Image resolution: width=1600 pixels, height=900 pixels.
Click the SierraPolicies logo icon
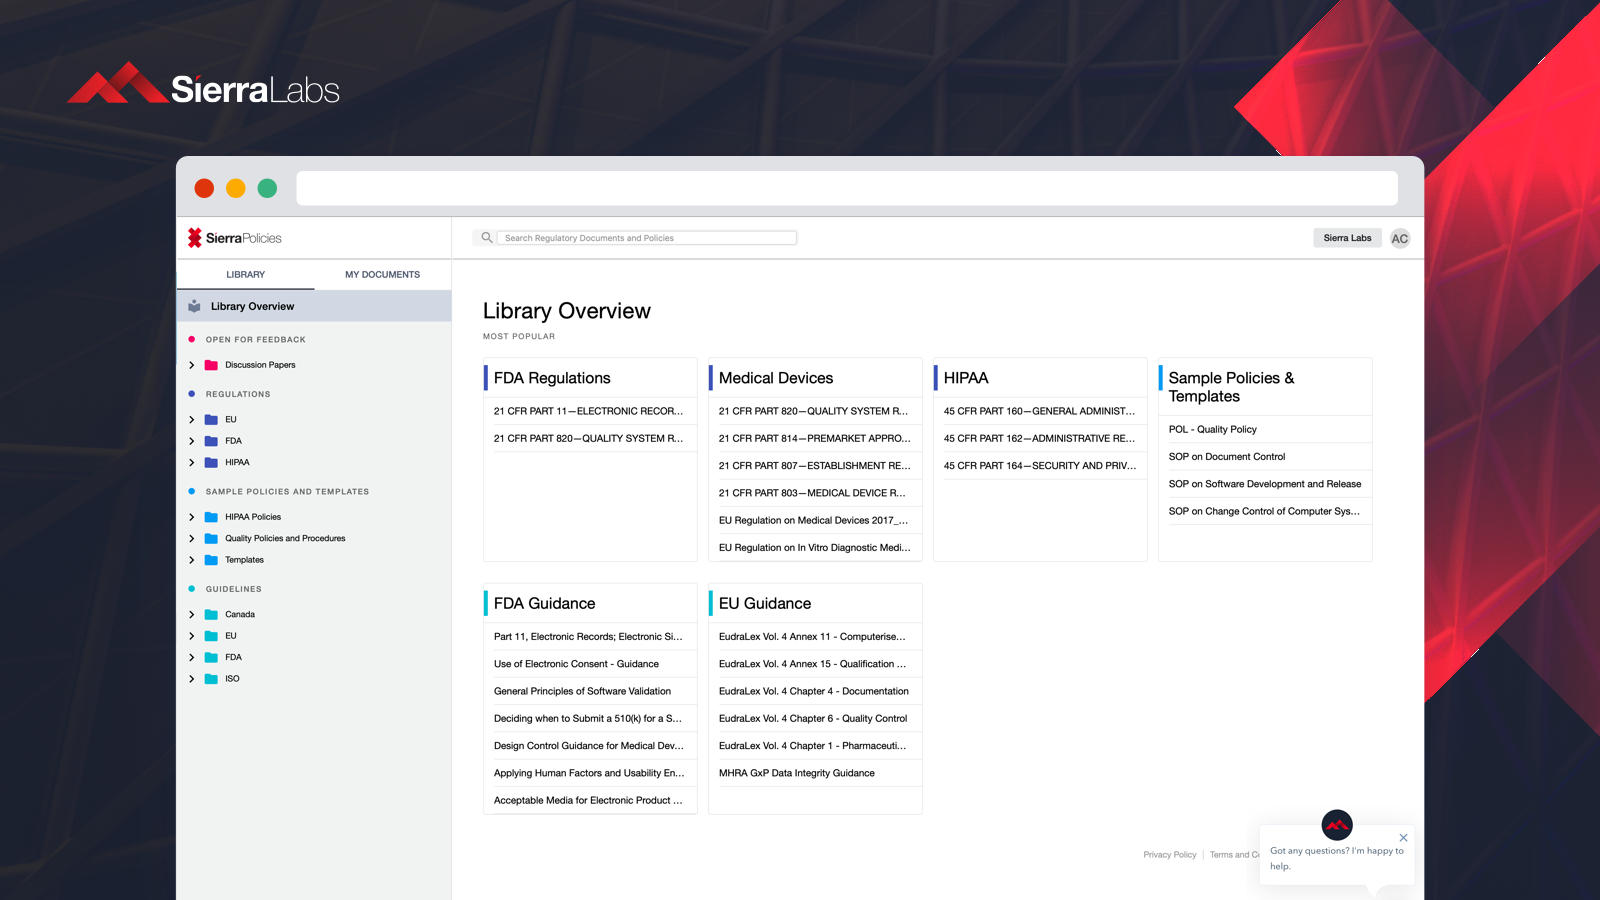[195, 238]
